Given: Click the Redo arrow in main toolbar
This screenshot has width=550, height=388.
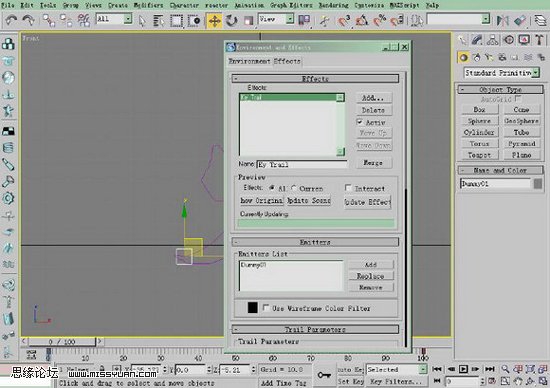Looking at the screenshot, I should 29,20.
